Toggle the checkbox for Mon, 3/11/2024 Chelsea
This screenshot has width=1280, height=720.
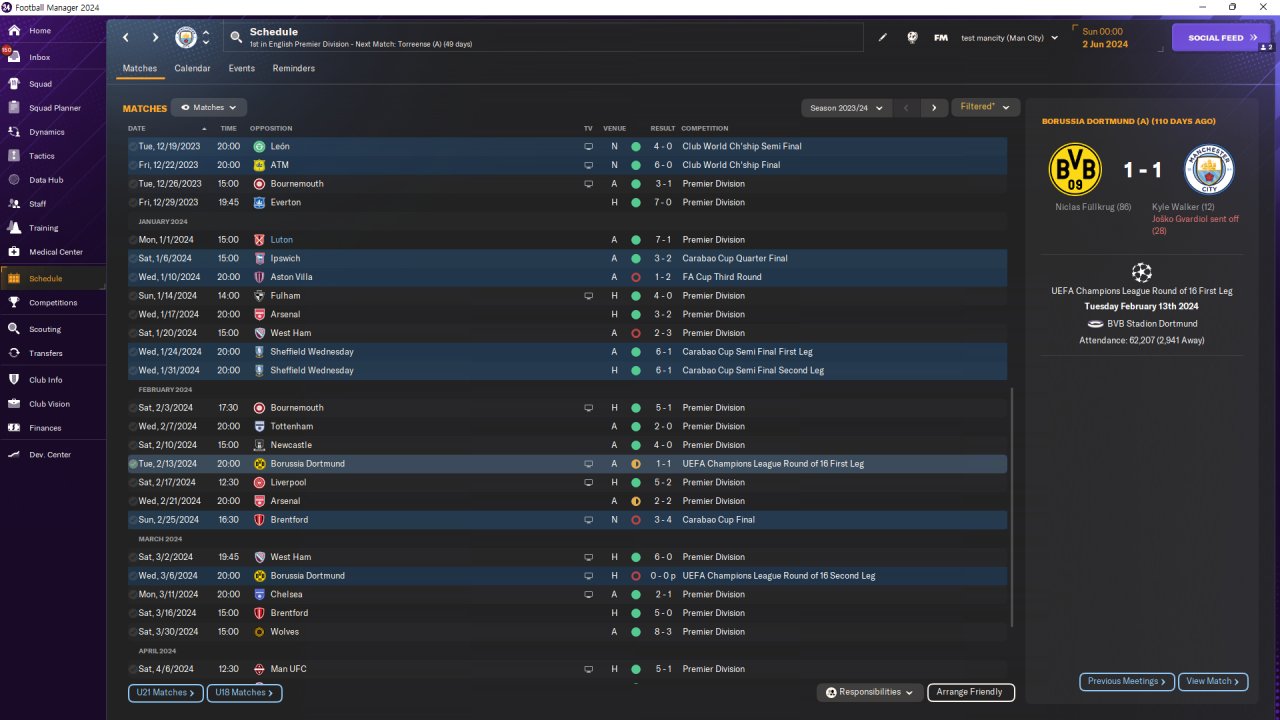tap(133, 595)
